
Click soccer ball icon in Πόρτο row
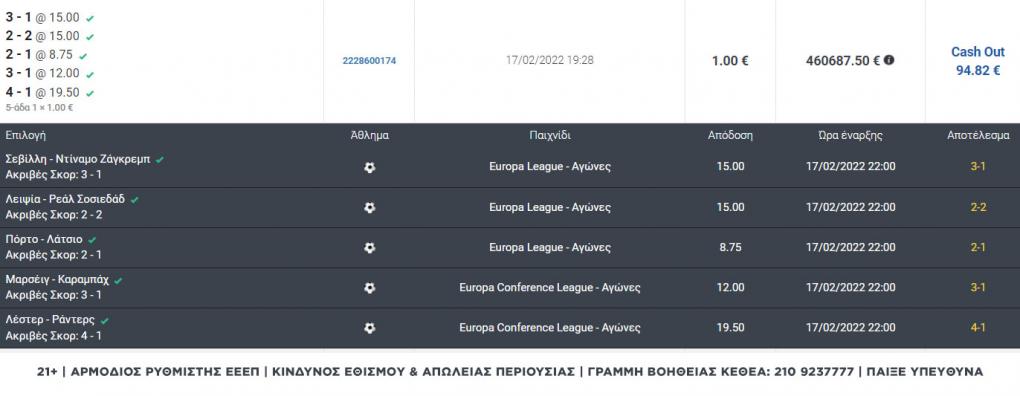pyautogui.click(x=369, y=248)
